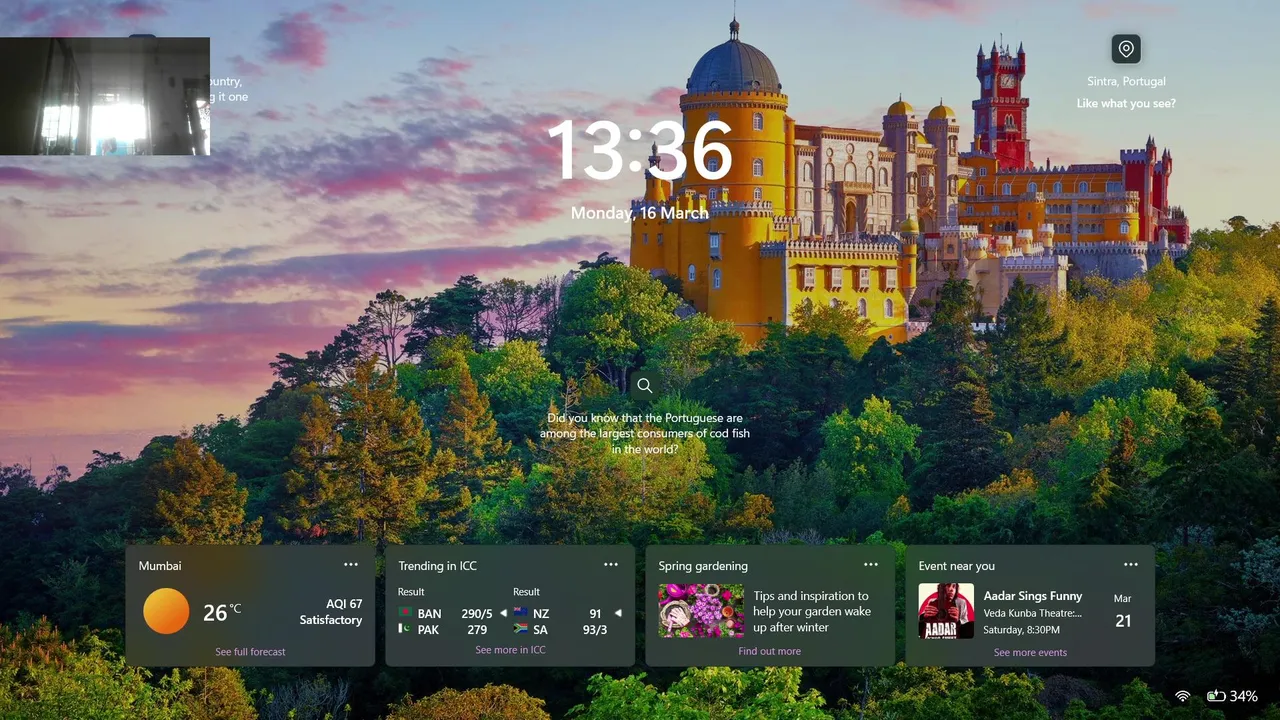
Task: Click the NZ score 91
Action: 595,614
